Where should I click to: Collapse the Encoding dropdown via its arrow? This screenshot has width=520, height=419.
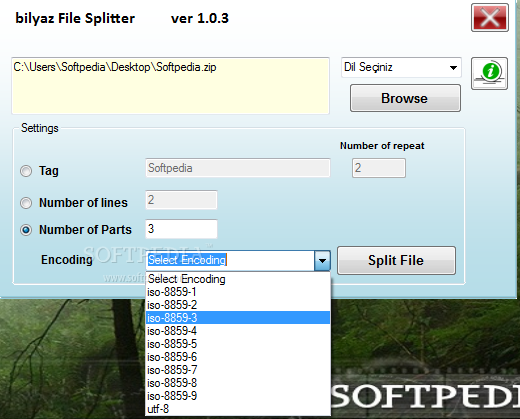(322, 260)
